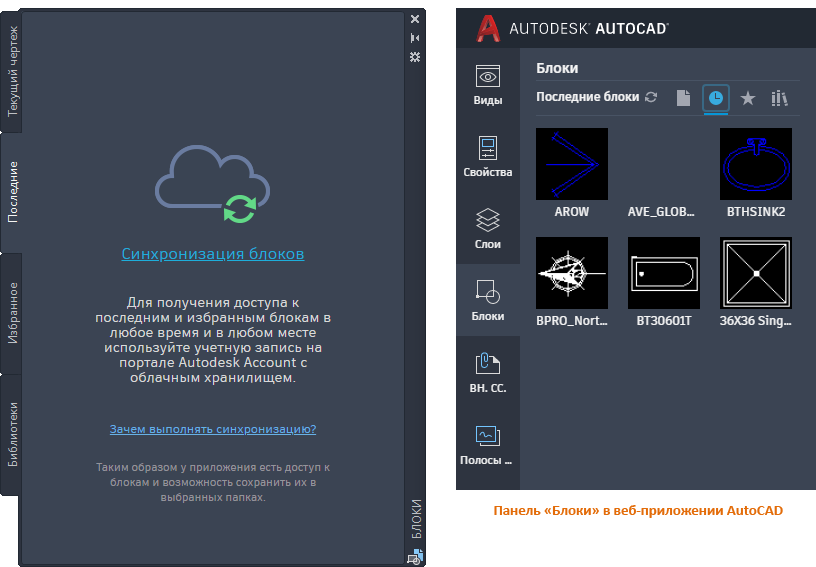Click the Синхронизация блоков link
The width and height of the screenshot is (816, 567).
213,254
